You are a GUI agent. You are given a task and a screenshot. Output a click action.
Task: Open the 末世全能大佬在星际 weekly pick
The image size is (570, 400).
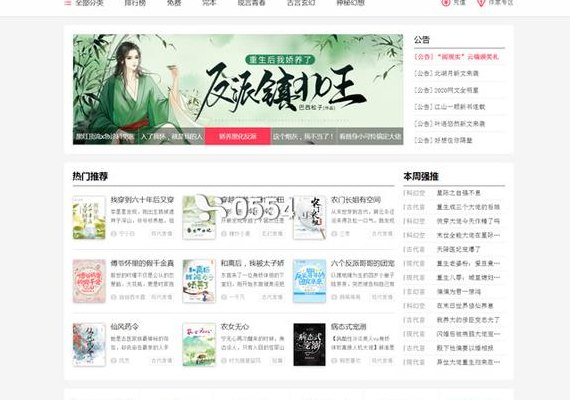(468, 235)
